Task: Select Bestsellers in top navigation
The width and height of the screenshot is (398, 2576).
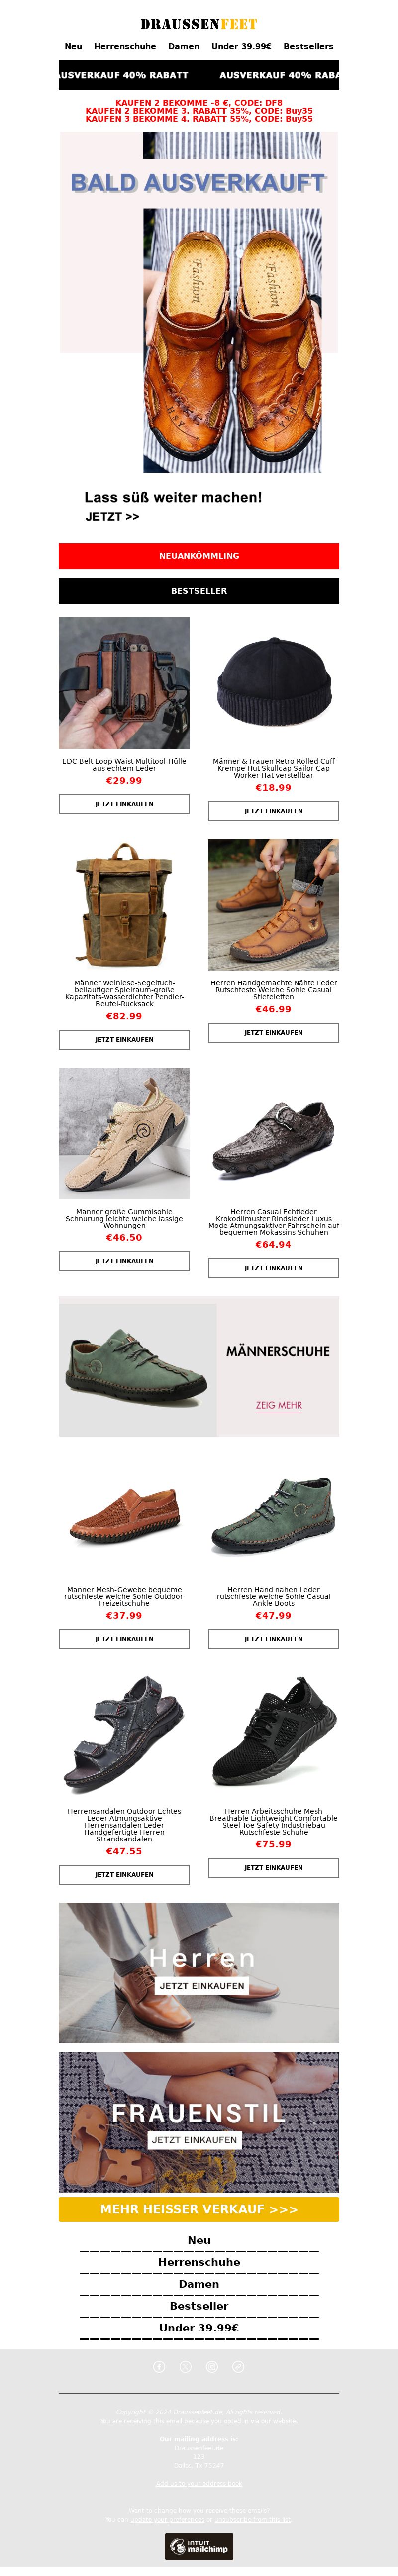Action: (308, 46)
